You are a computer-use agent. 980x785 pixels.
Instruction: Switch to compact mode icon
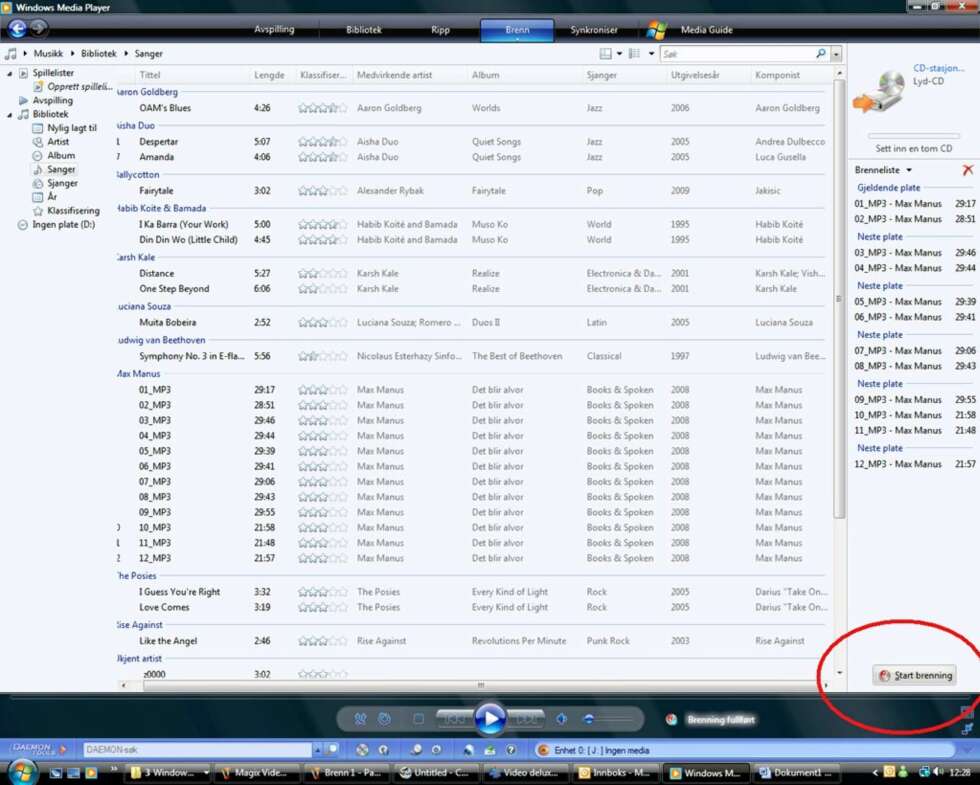tap(967, 729)
